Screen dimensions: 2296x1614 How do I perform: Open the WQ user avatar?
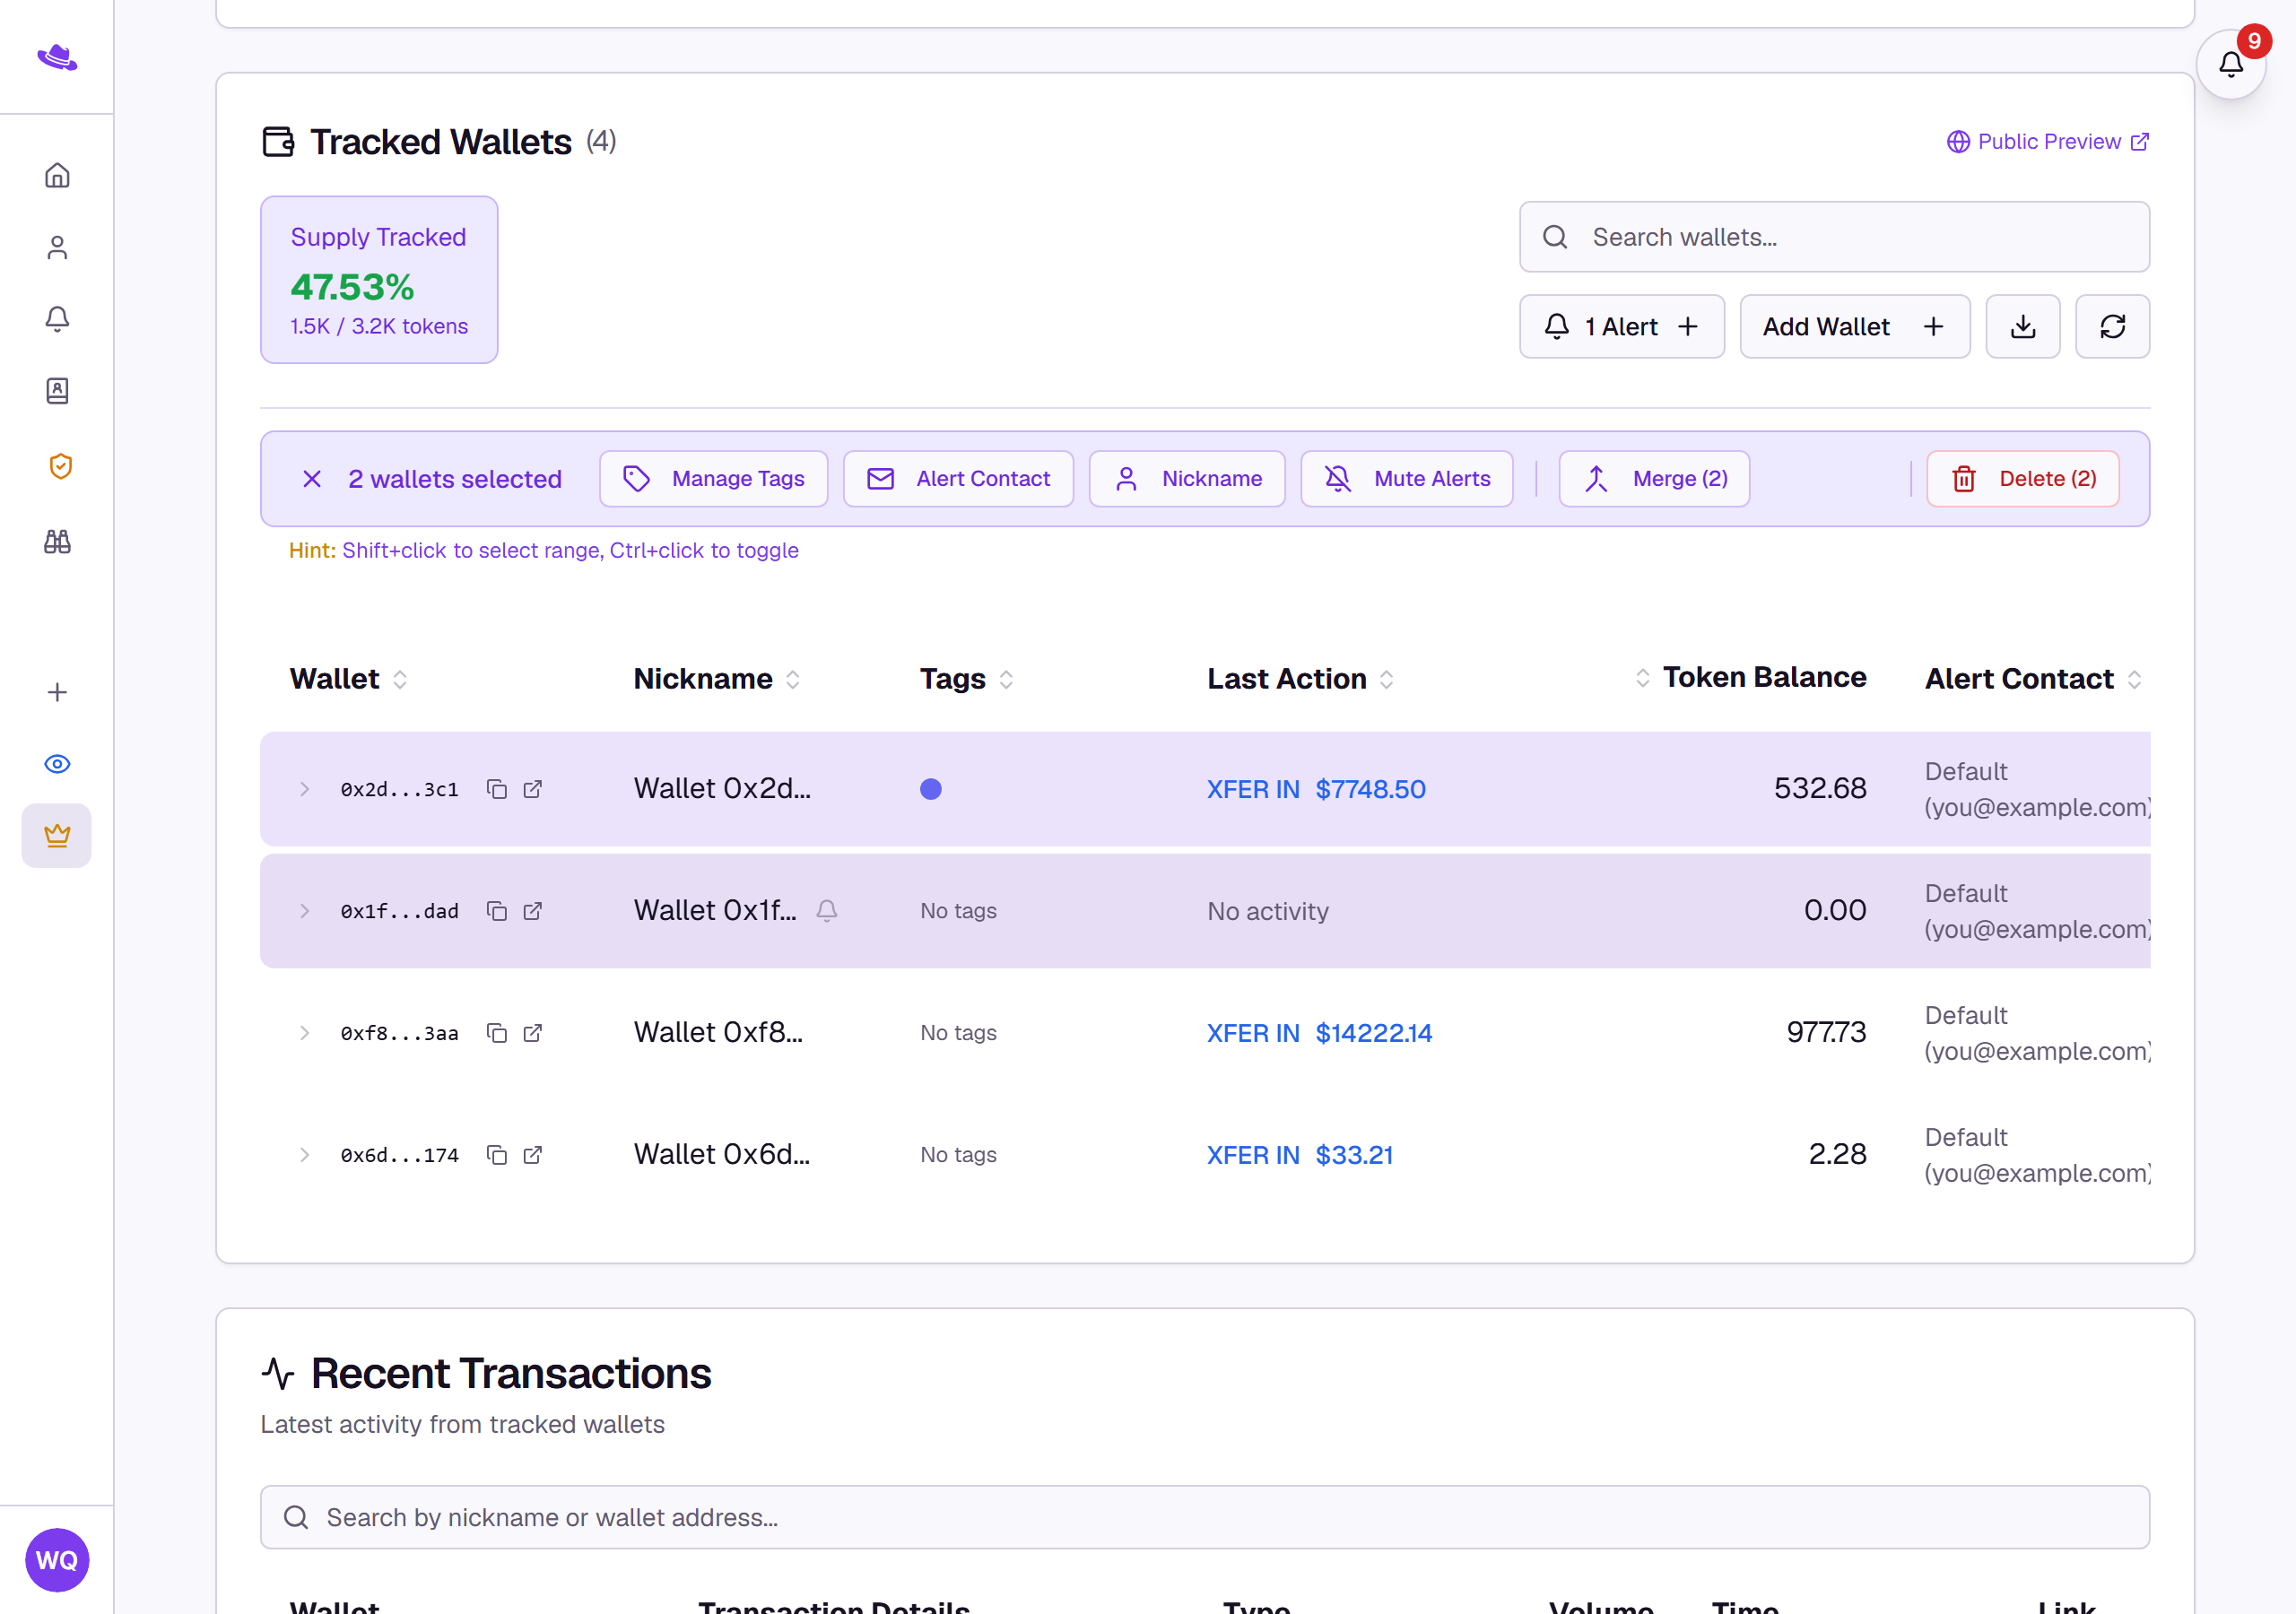(x=57, y=1559)
